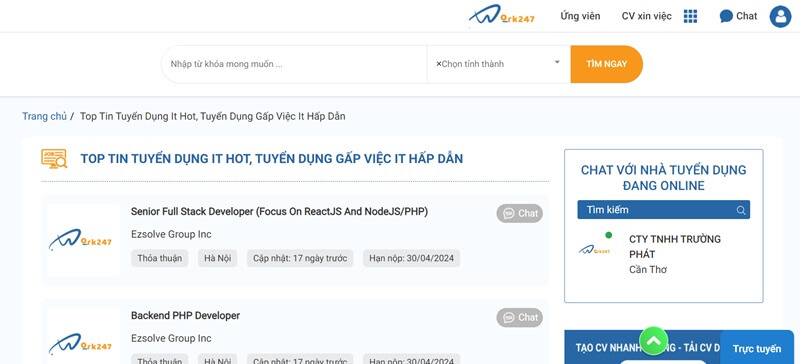
Task: Open Chat from the header
Action: (x=738, y=16)
